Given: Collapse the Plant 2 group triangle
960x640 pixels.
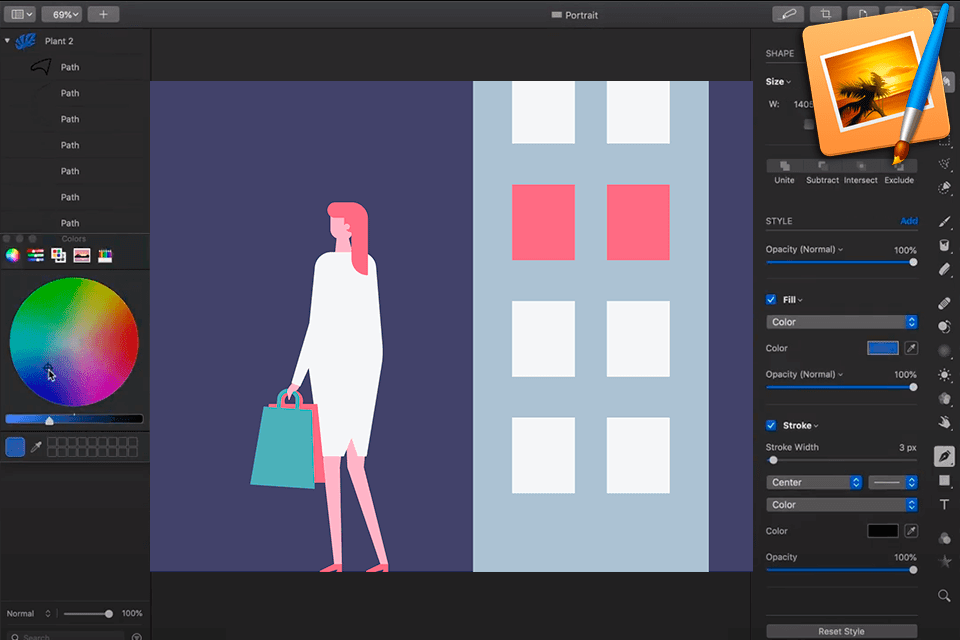Looking at the screenshot, I should tap(7, 40).
